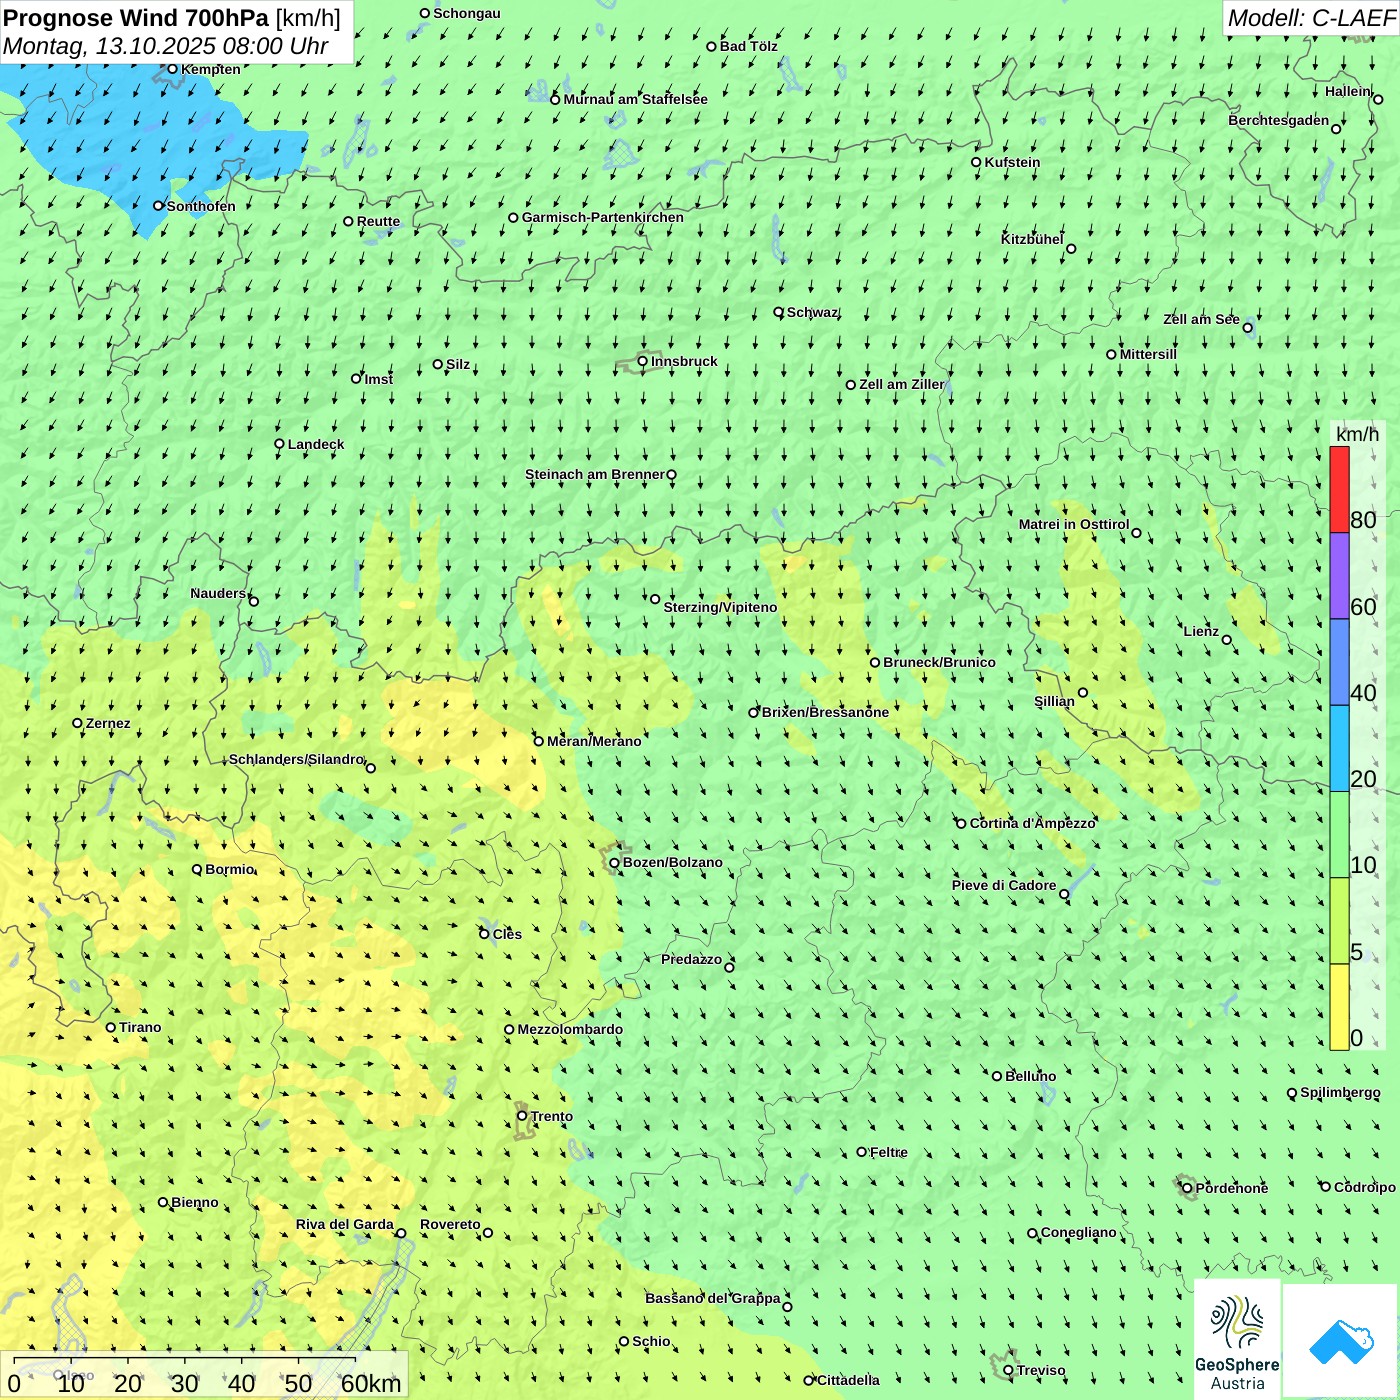The width and height of the screenshot is (1400, 1400).
Task: Click the Meran/Merano marker
Action: click(x=539, y=741)
